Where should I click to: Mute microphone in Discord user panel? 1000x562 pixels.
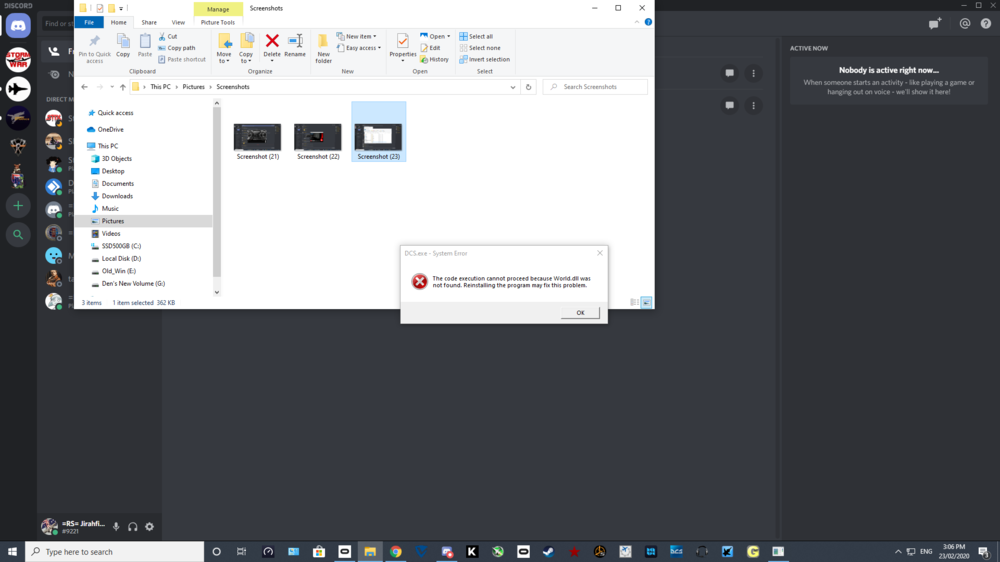(116, 527)
